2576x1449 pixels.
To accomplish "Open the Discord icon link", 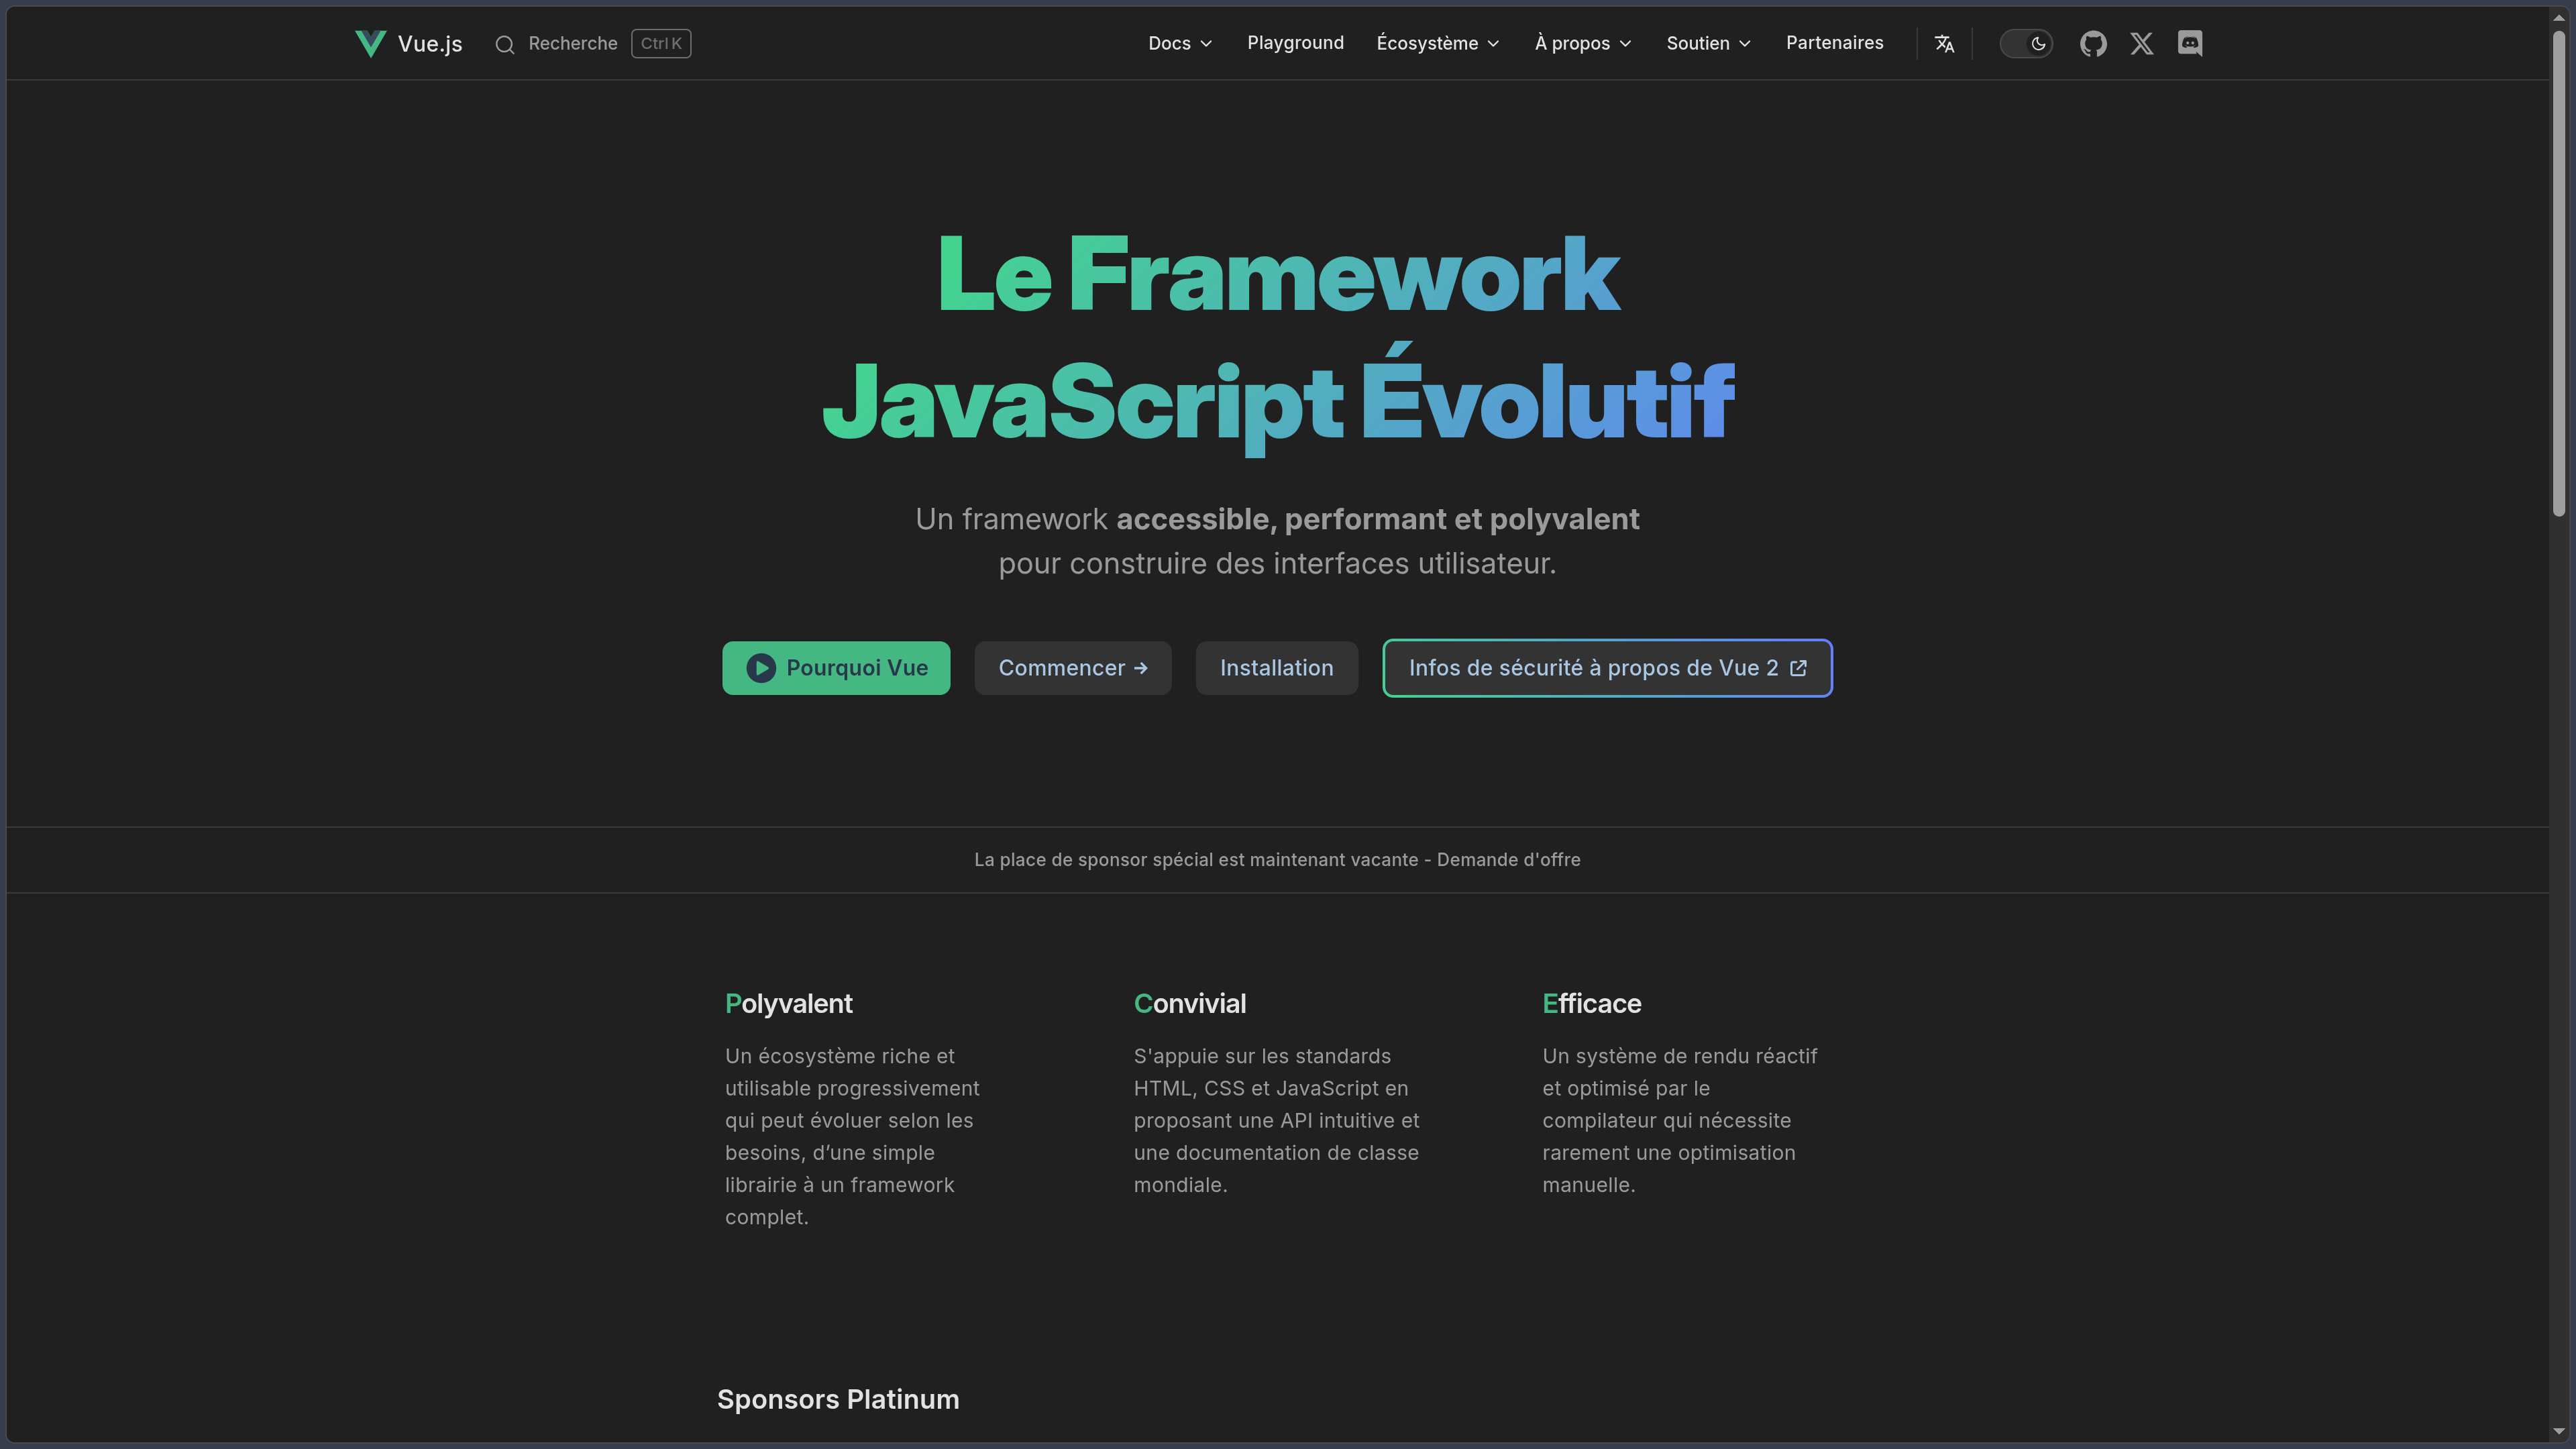I will (2190, 43).
